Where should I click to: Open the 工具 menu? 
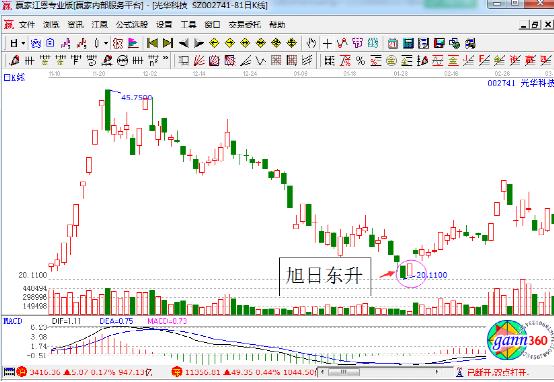tap(188, 25)
